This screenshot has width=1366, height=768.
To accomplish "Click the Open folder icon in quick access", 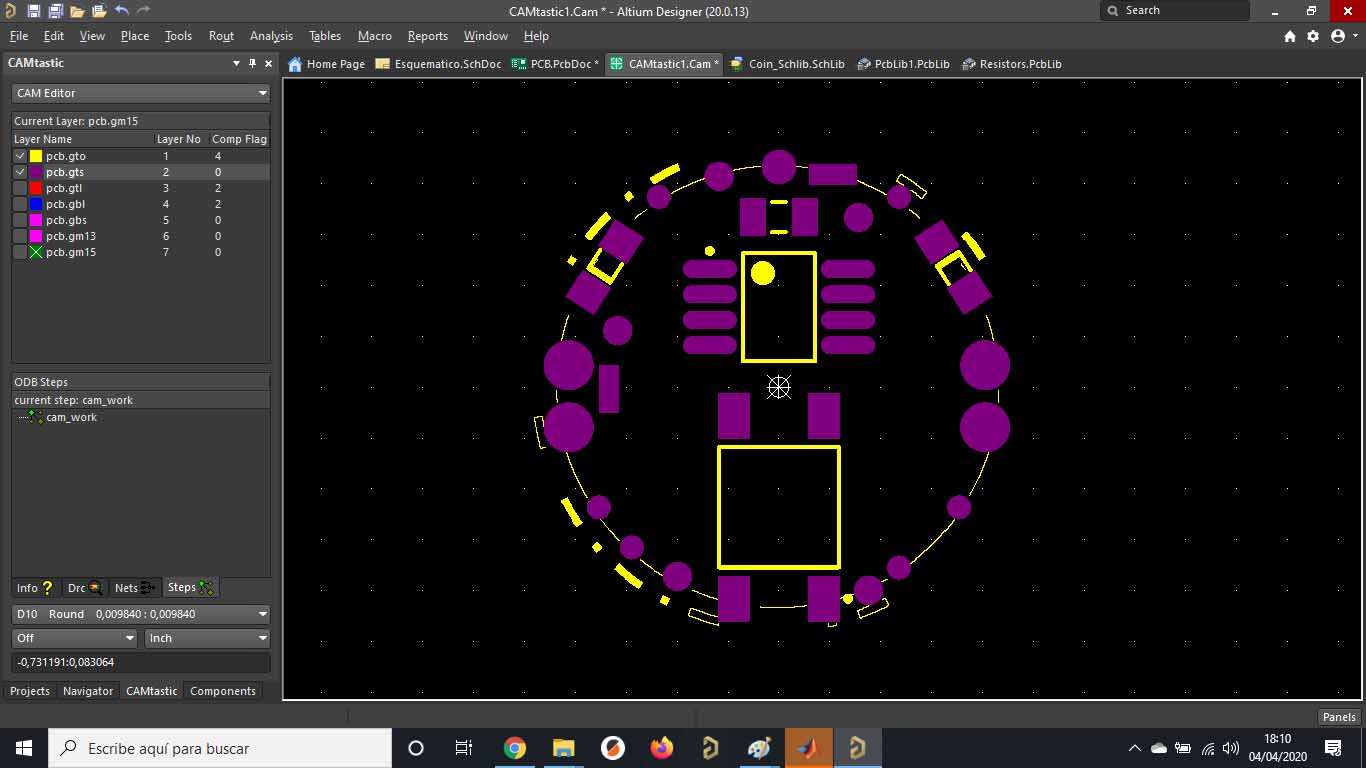I will tap(77, 11).
